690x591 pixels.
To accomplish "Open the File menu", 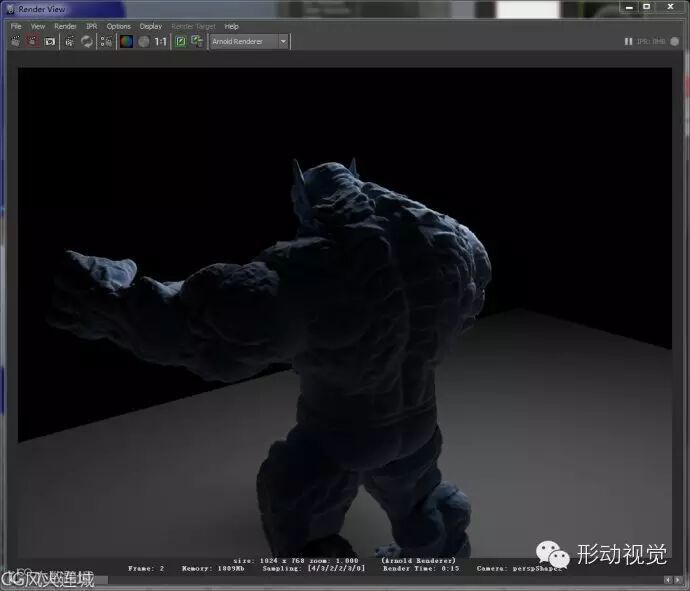I will 16,26.
